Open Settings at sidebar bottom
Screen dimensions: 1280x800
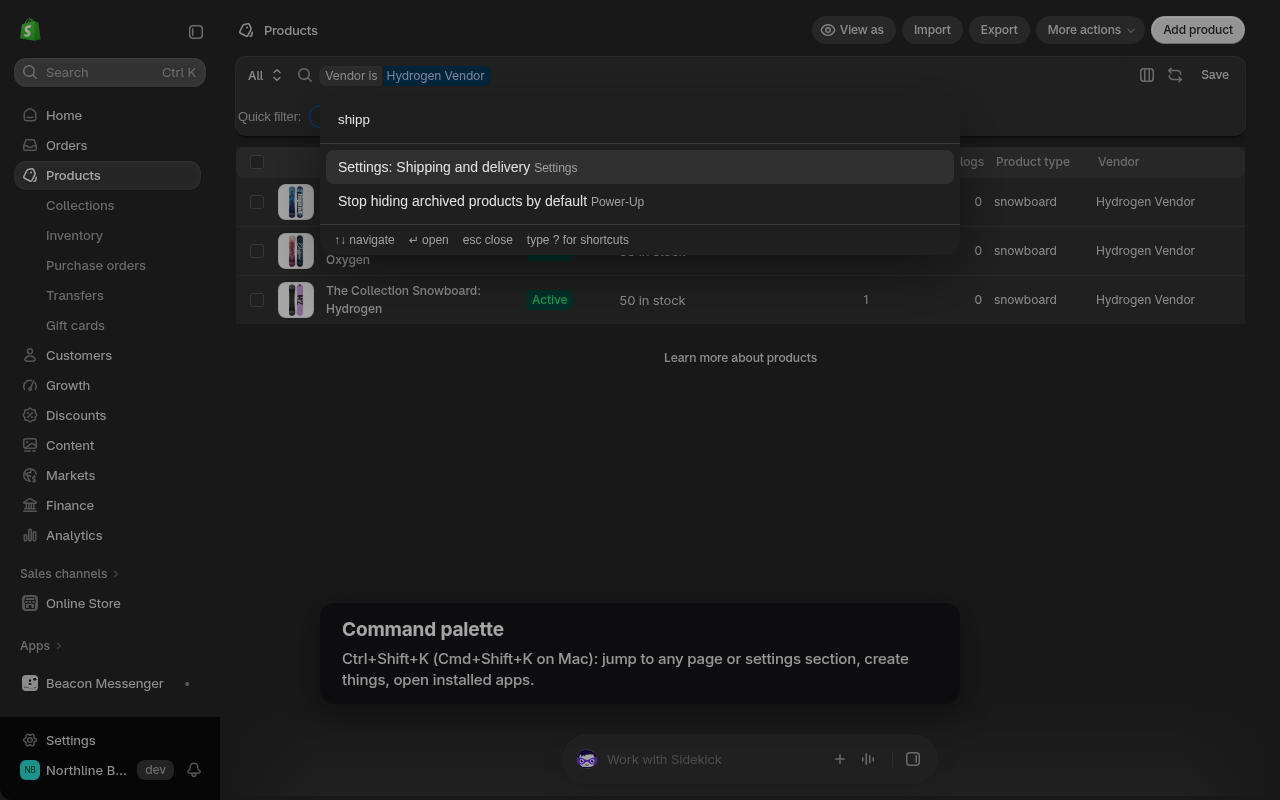coord(108,740)
